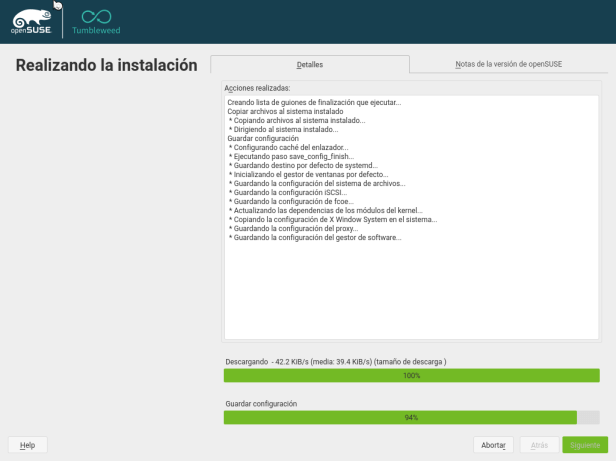The width and height of the screenshot is (616, 461).
Task: Click the 94% Guardar configuración progress bar
Action: click(411, 417)
